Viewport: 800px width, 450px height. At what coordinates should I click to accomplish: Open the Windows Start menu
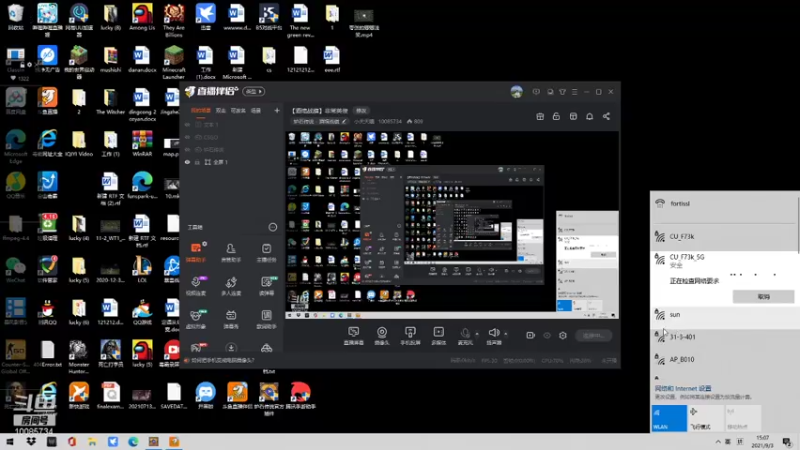(x=10, y=442)
